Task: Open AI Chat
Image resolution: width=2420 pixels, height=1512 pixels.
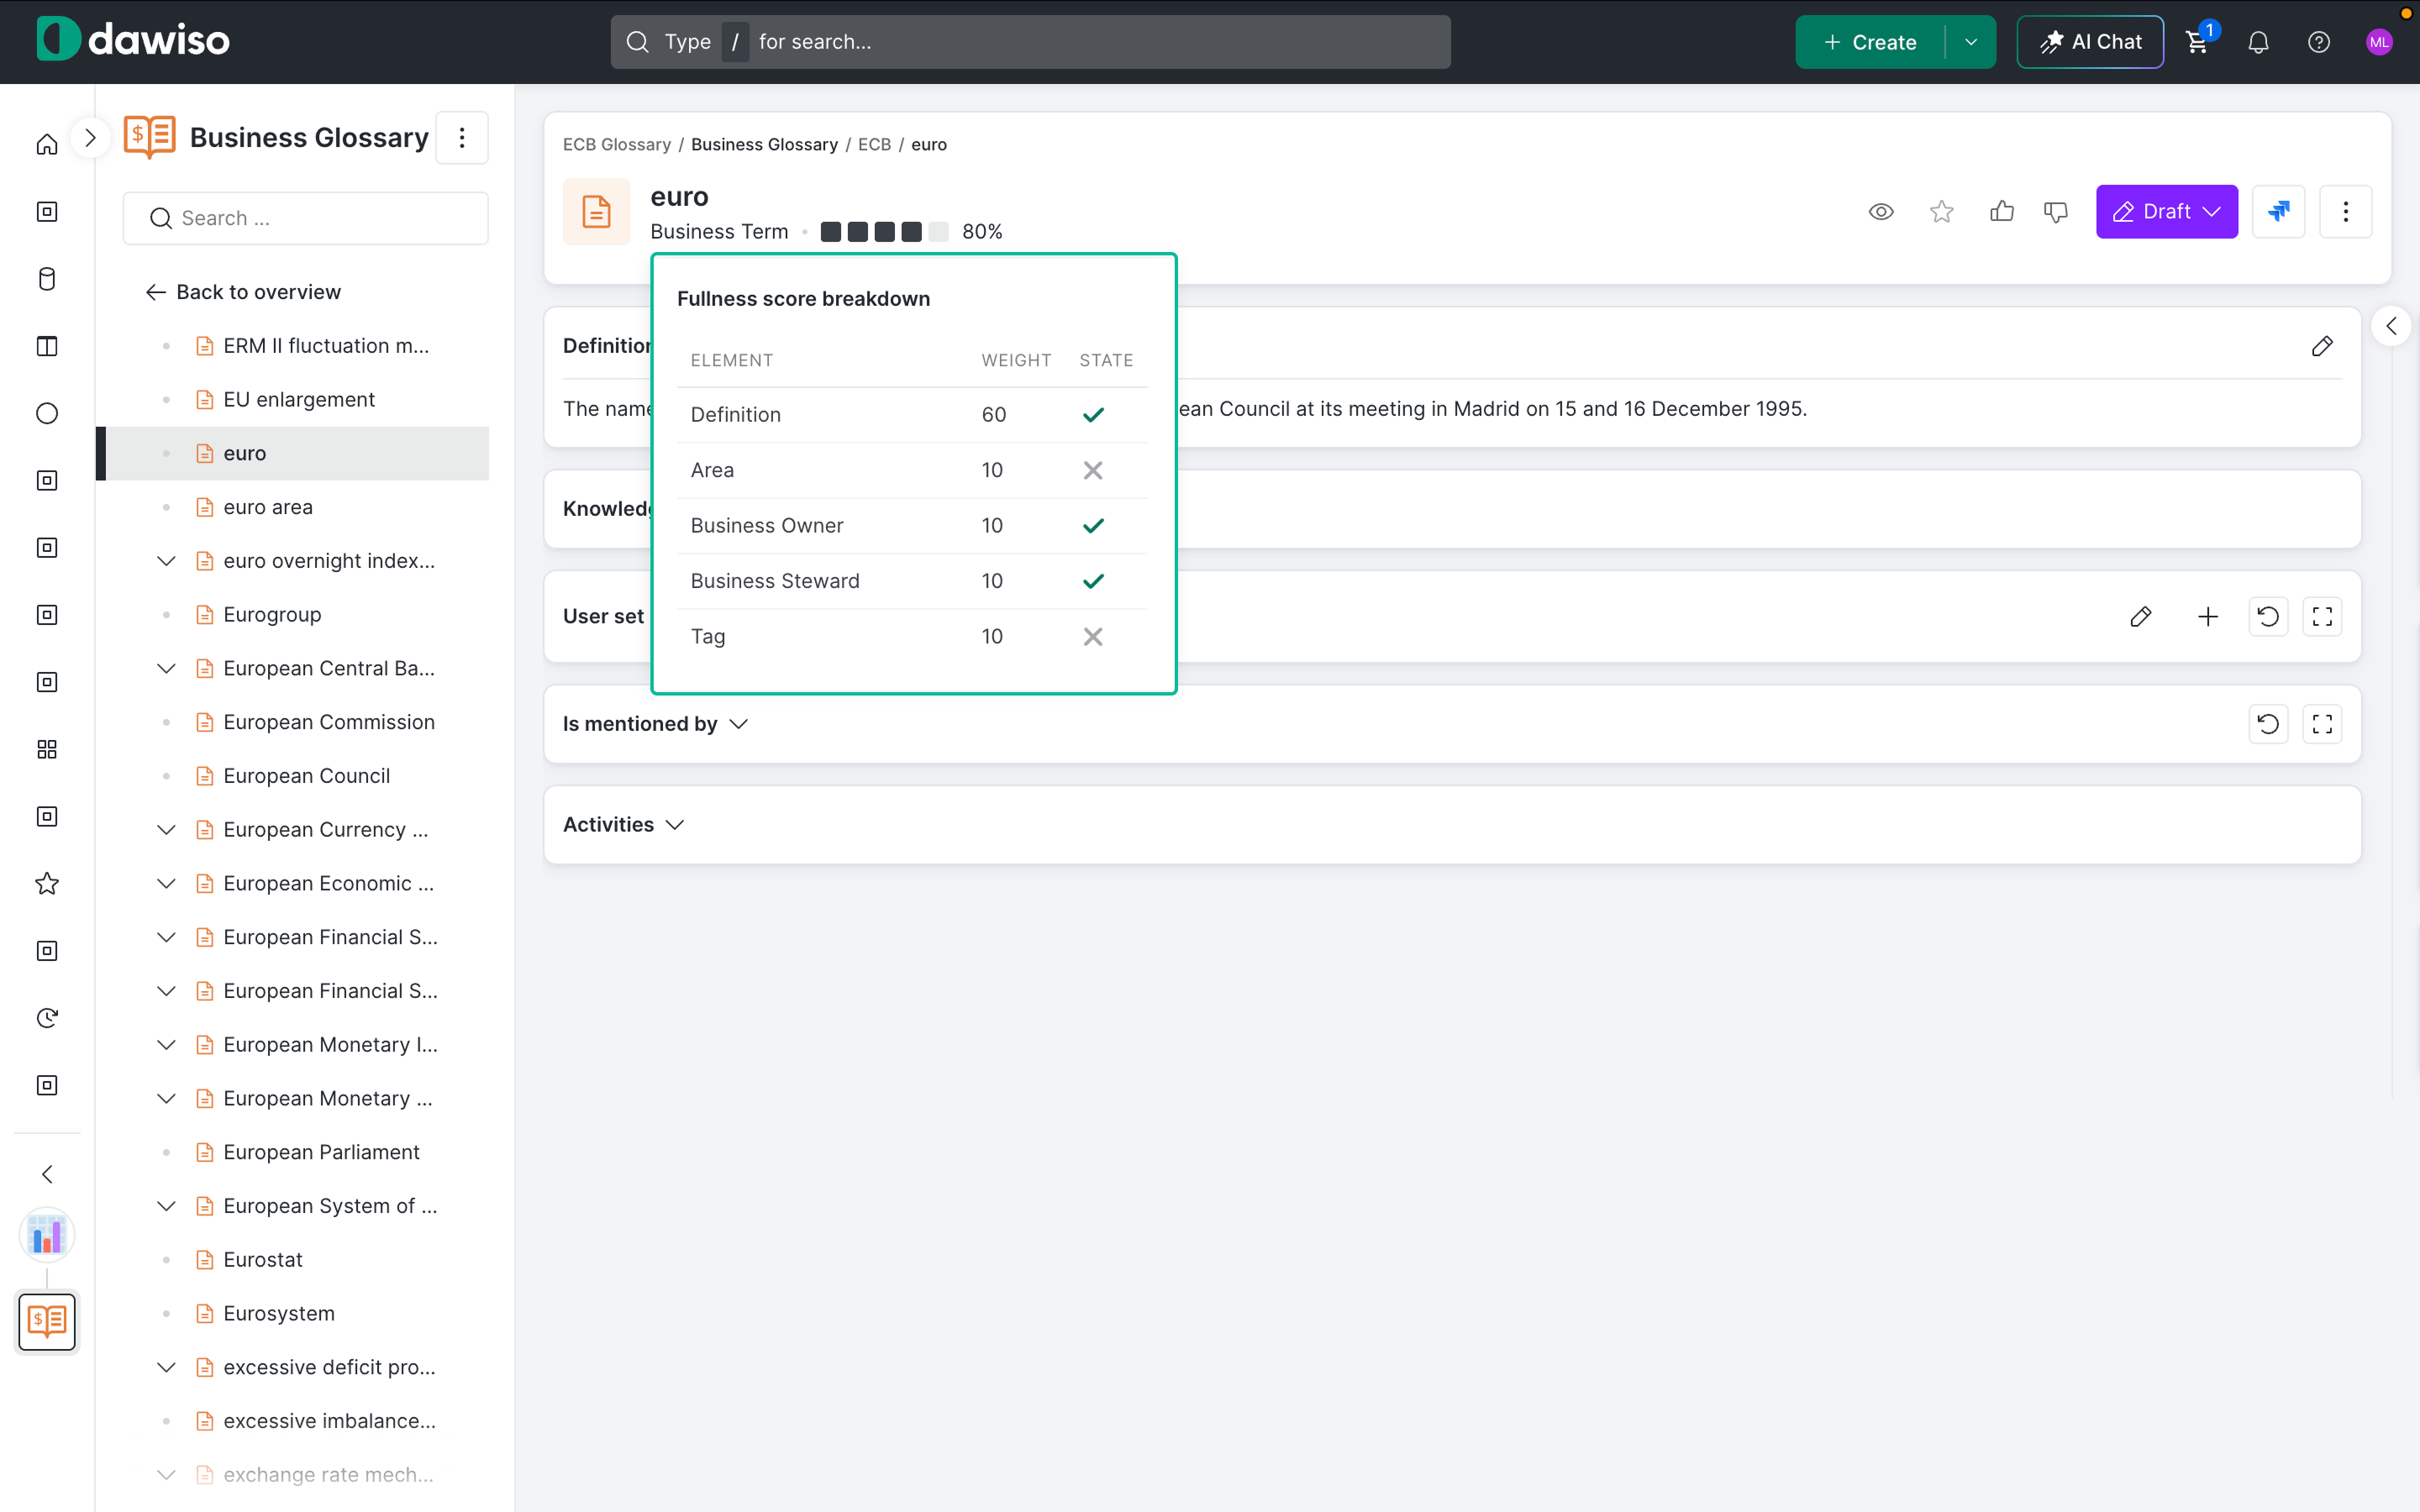Action: click(x=2090, y=42)
